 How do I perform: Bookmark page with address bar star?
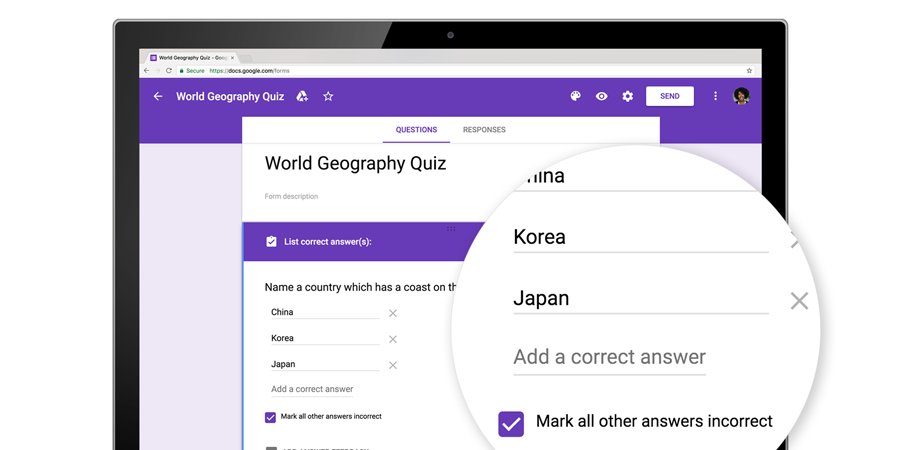[749, 71]
